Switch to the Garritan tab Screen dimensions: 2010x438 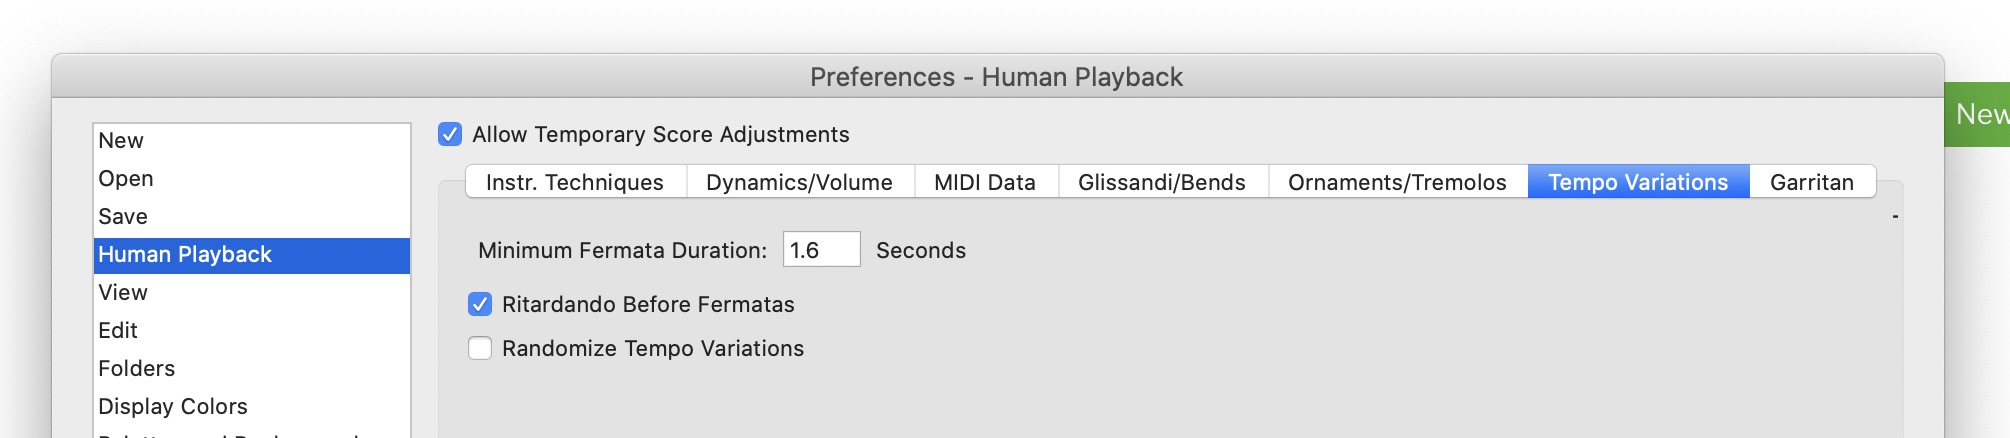1812,182
